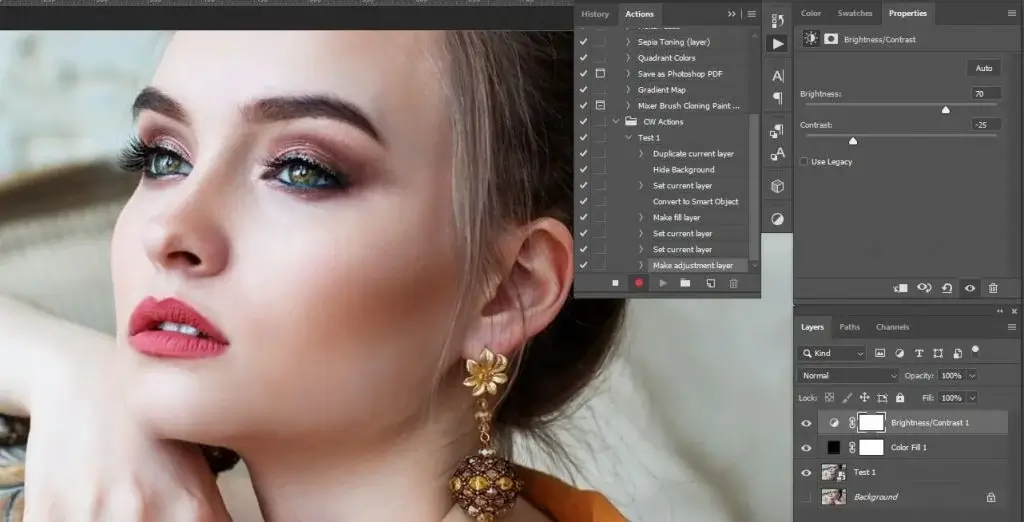Filter layers by smart objects icon
1024x522 pixels.
point(957,353)
